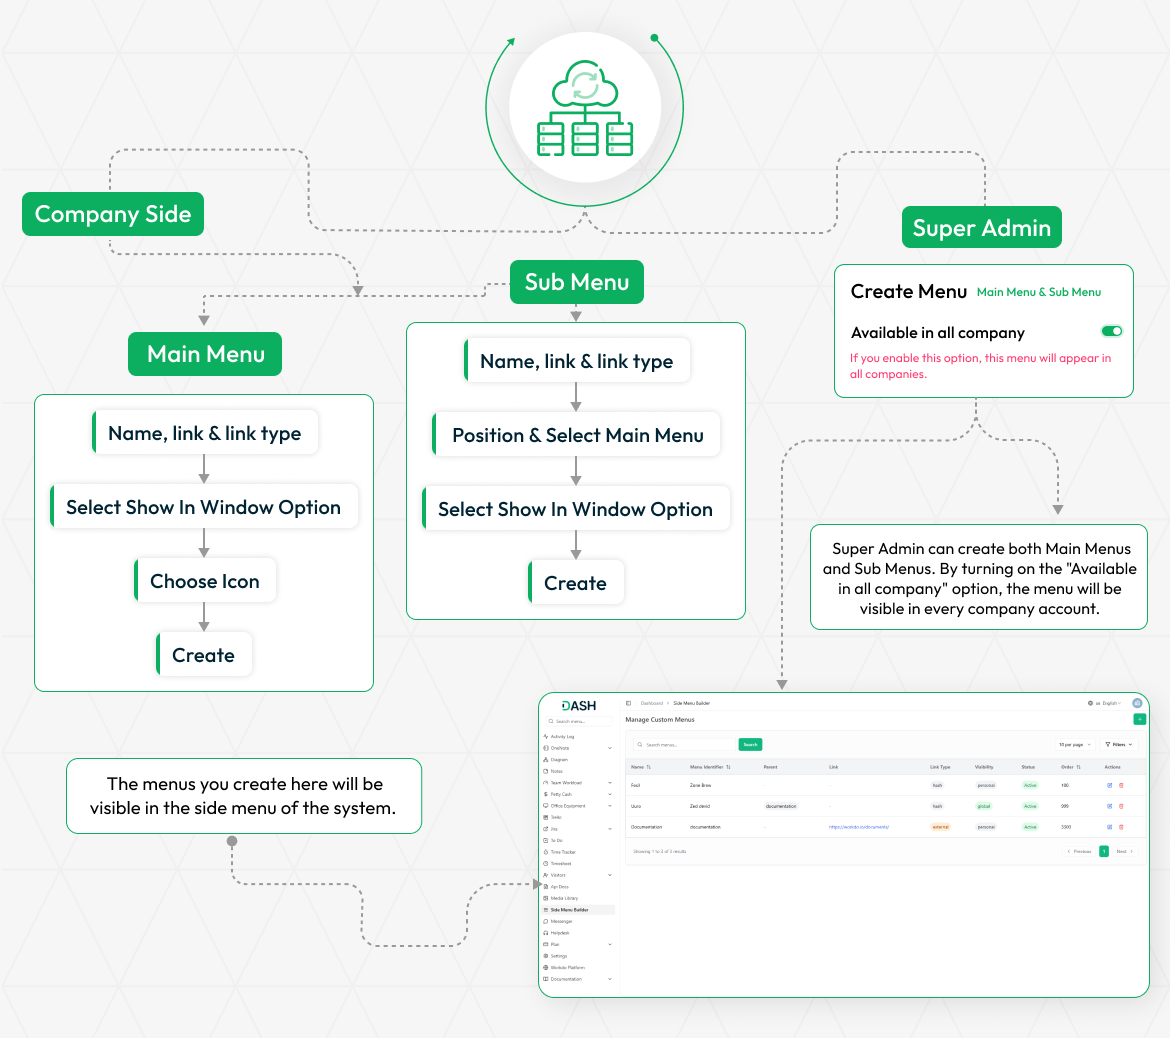This screenshot has height=1038, width=1170.
Task: Click the Dashboard breadcrumb link
Action: pos(651,703)
